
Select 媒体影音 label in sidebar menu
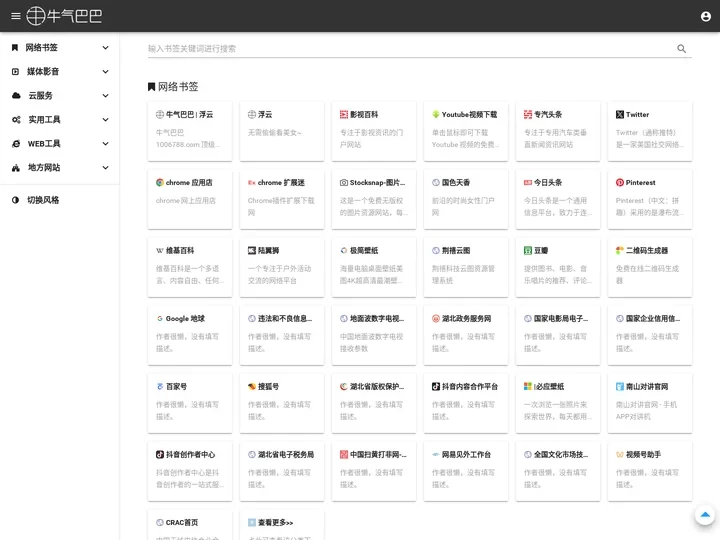coord(43,71)
